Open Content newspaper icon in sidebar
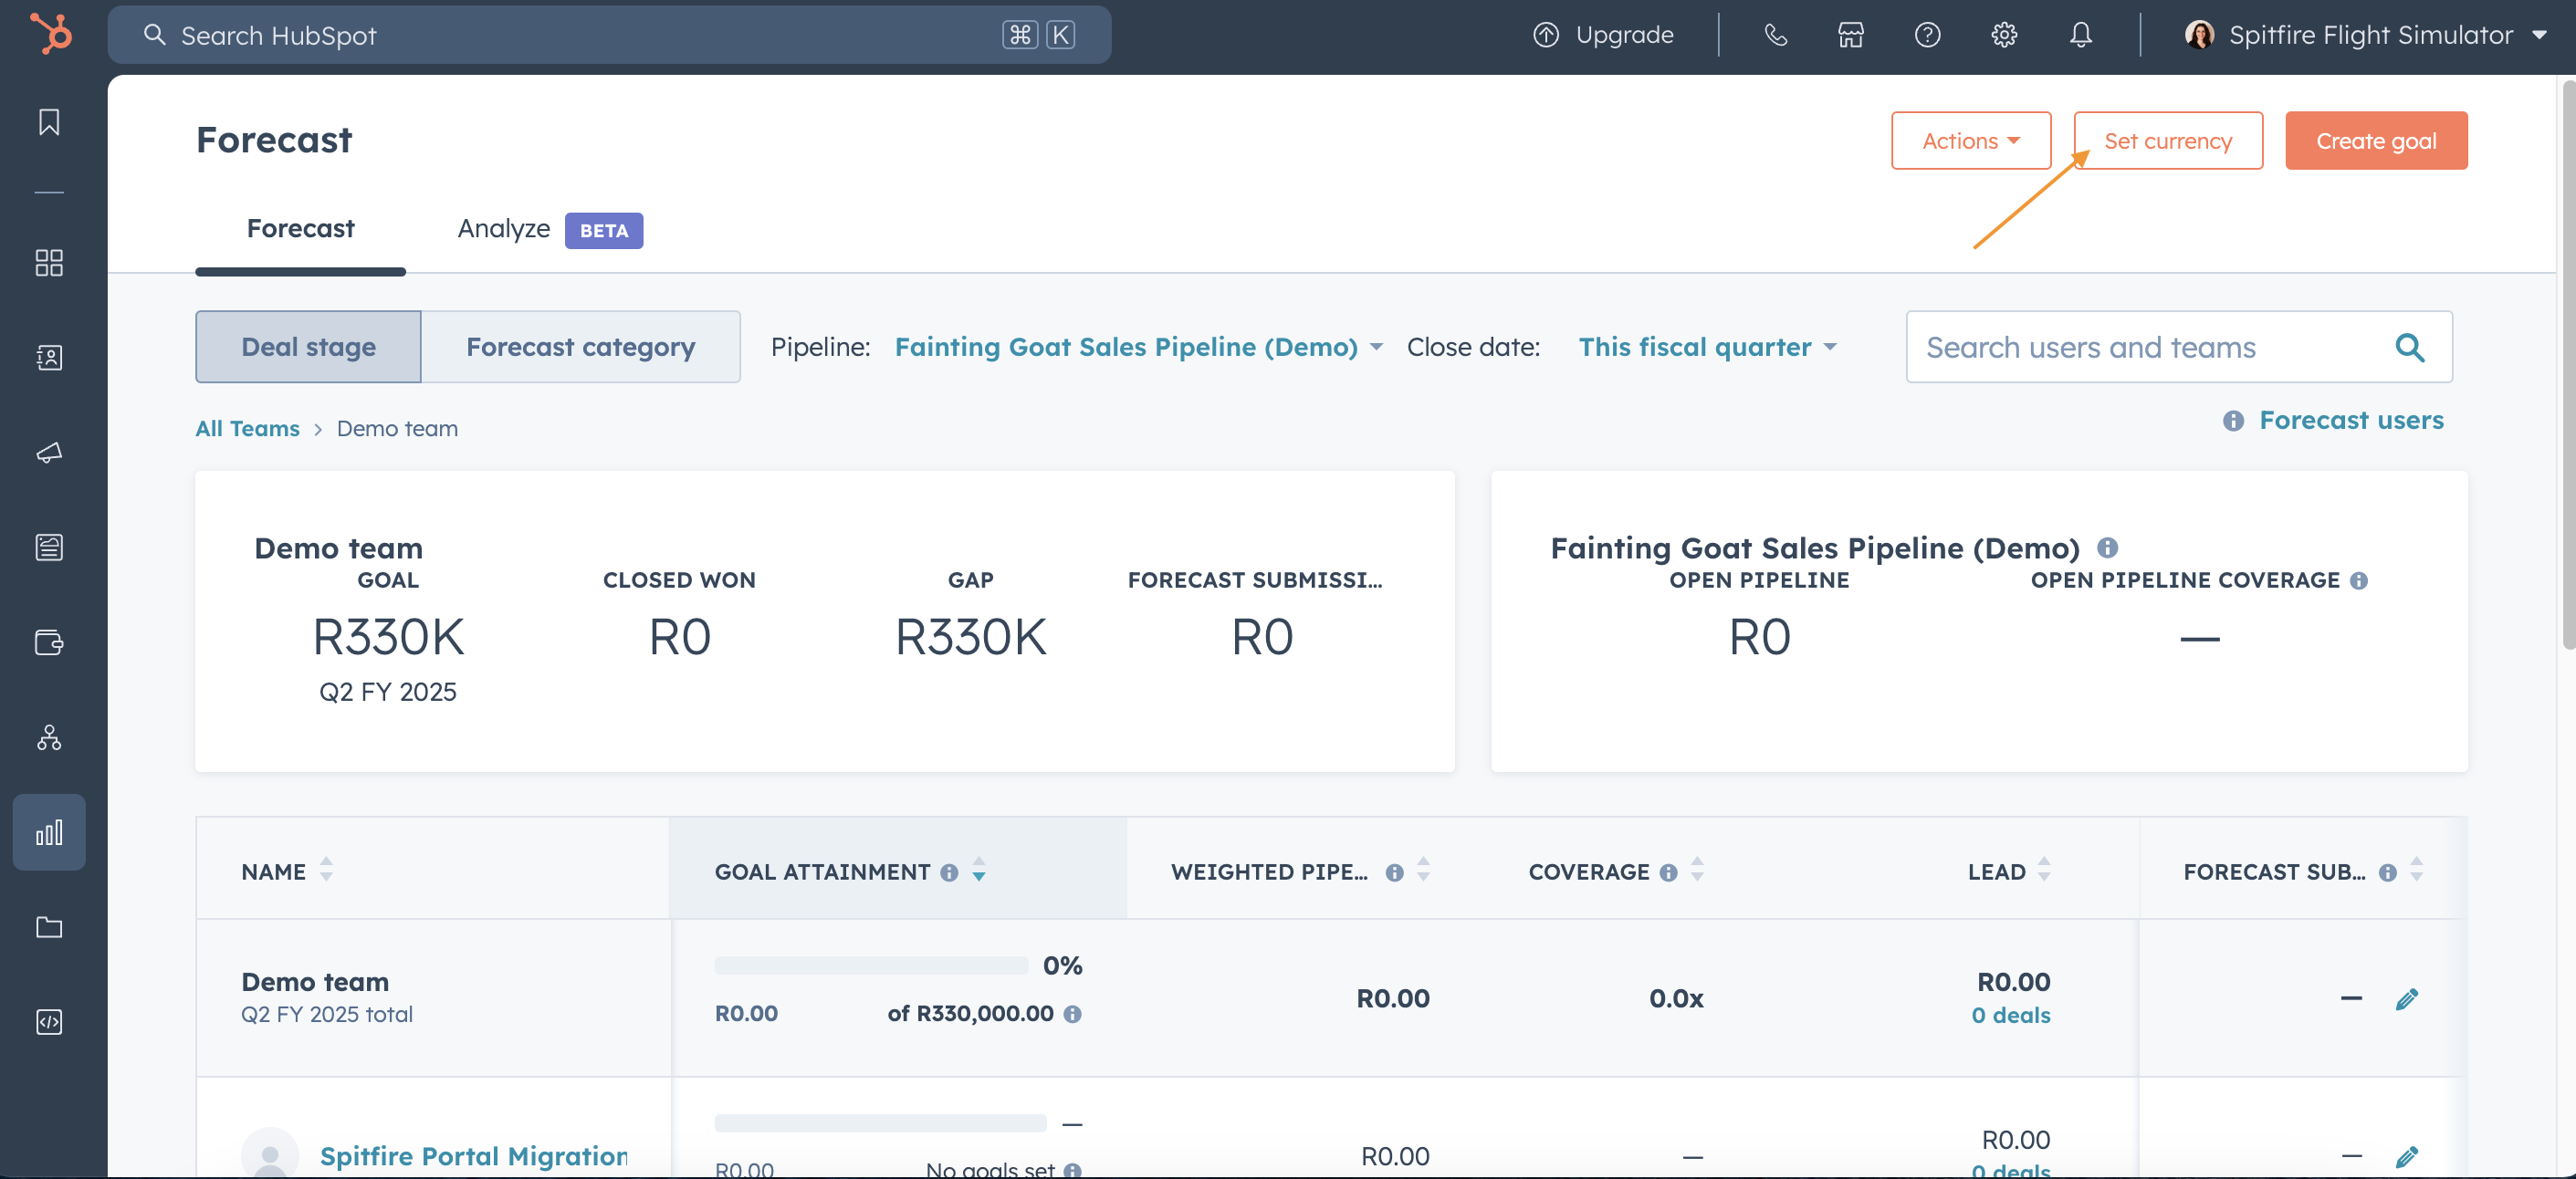 [49, 547]
